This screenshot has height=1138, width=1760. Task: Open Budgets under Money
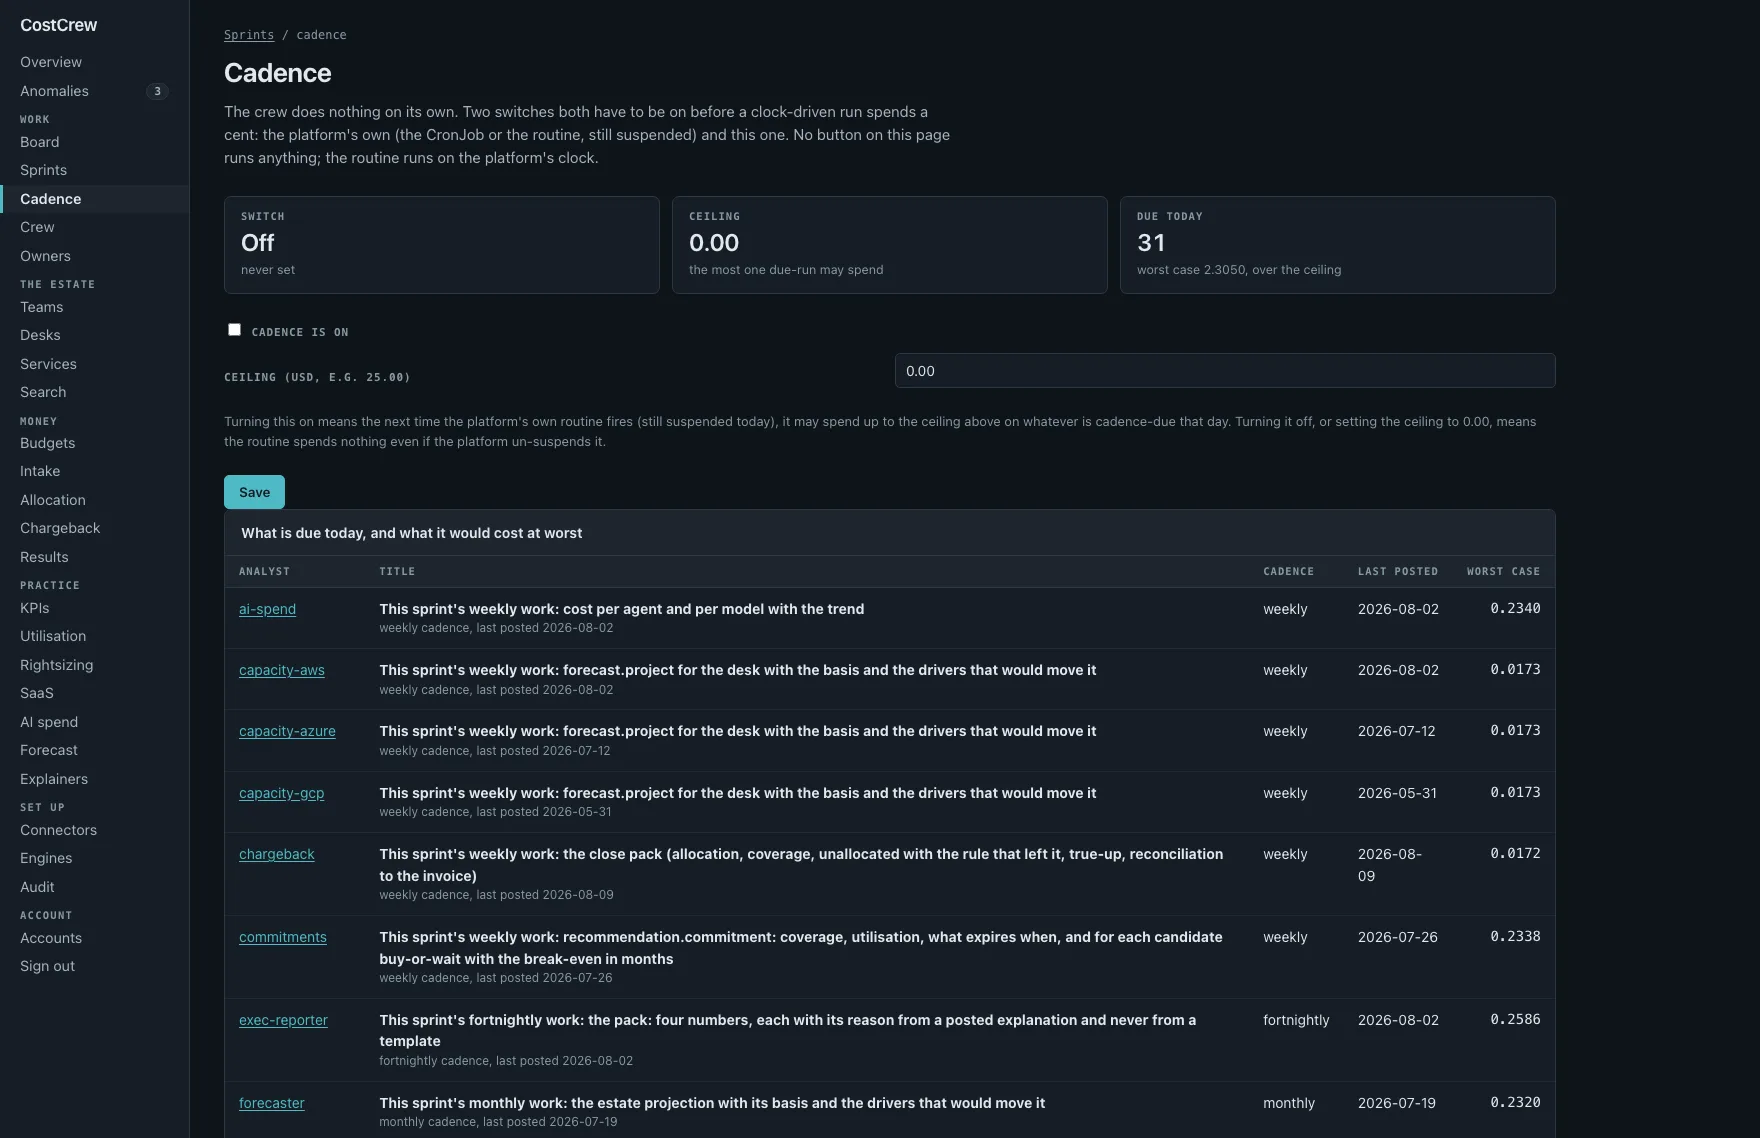pyautogui.click(x=94, y=443)
